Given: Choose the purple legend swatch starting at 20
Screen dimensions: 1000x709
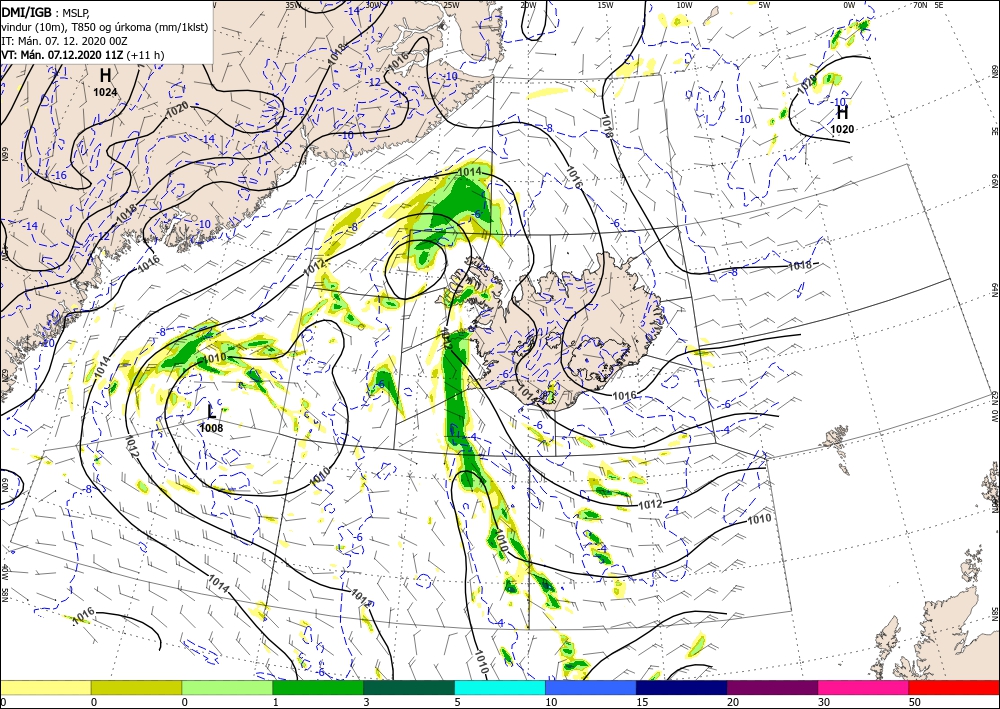Looking at the screenshot, I should 772,687.
